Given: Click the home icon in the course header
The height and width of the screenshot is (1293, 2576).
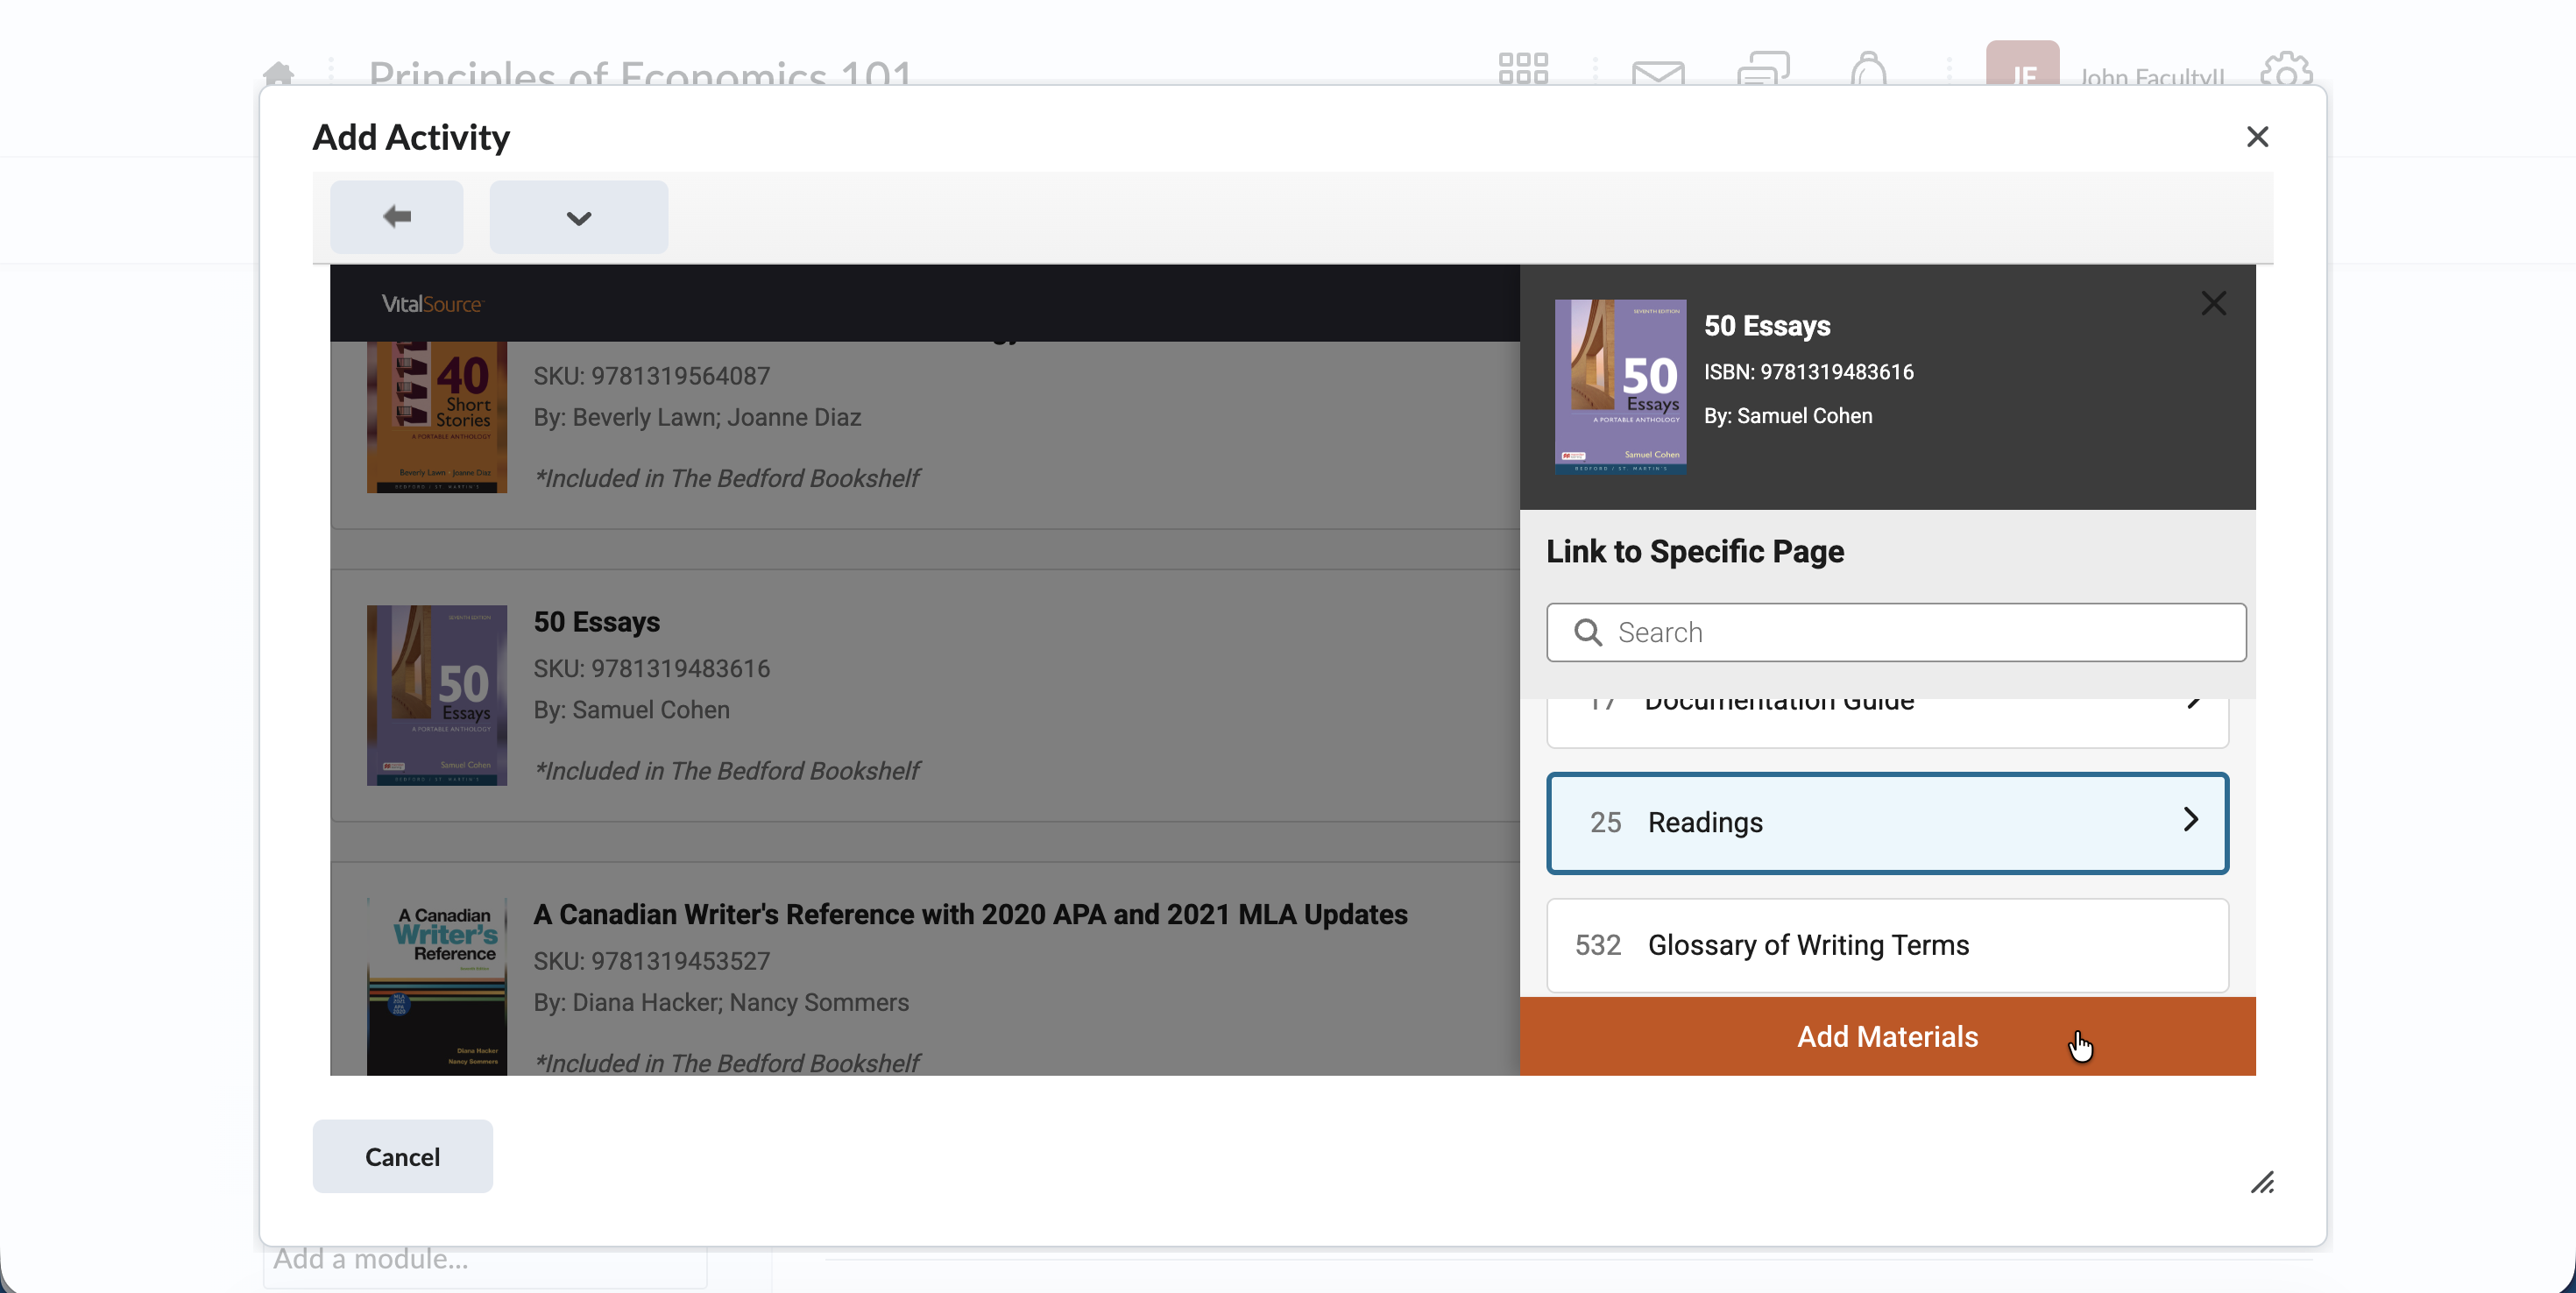Looking at the screenshot, I should (278, 74).
